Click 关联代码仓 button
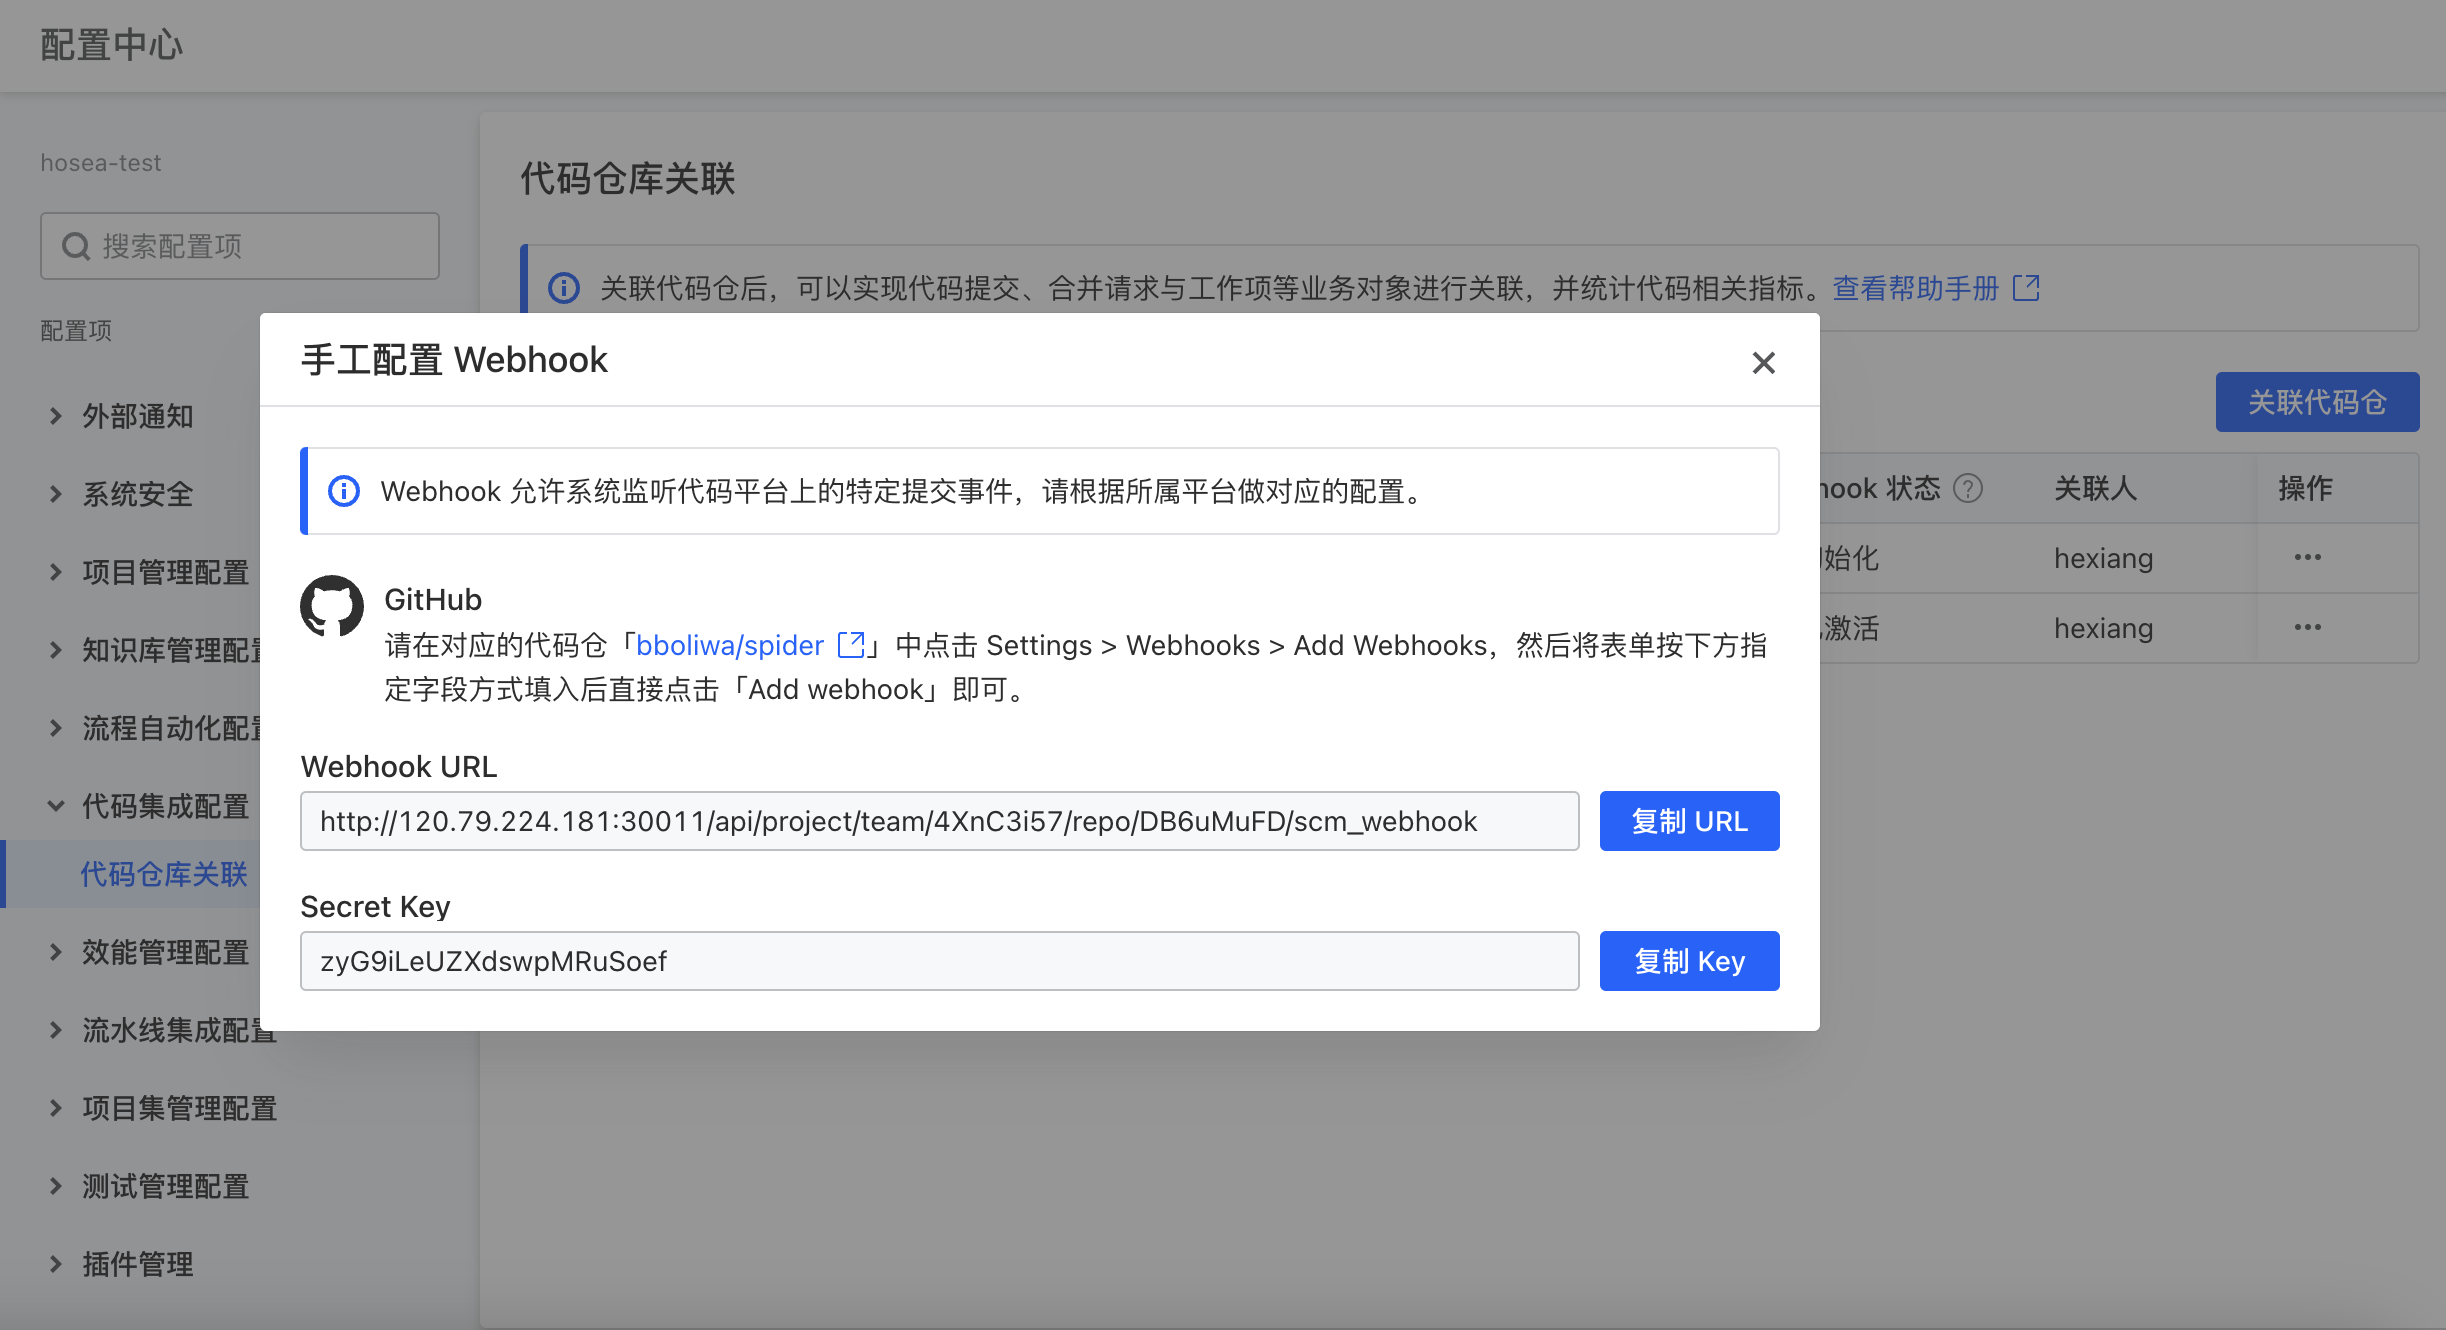The width and height of the screenshot is (2446, 1330). pos(2317,402)
